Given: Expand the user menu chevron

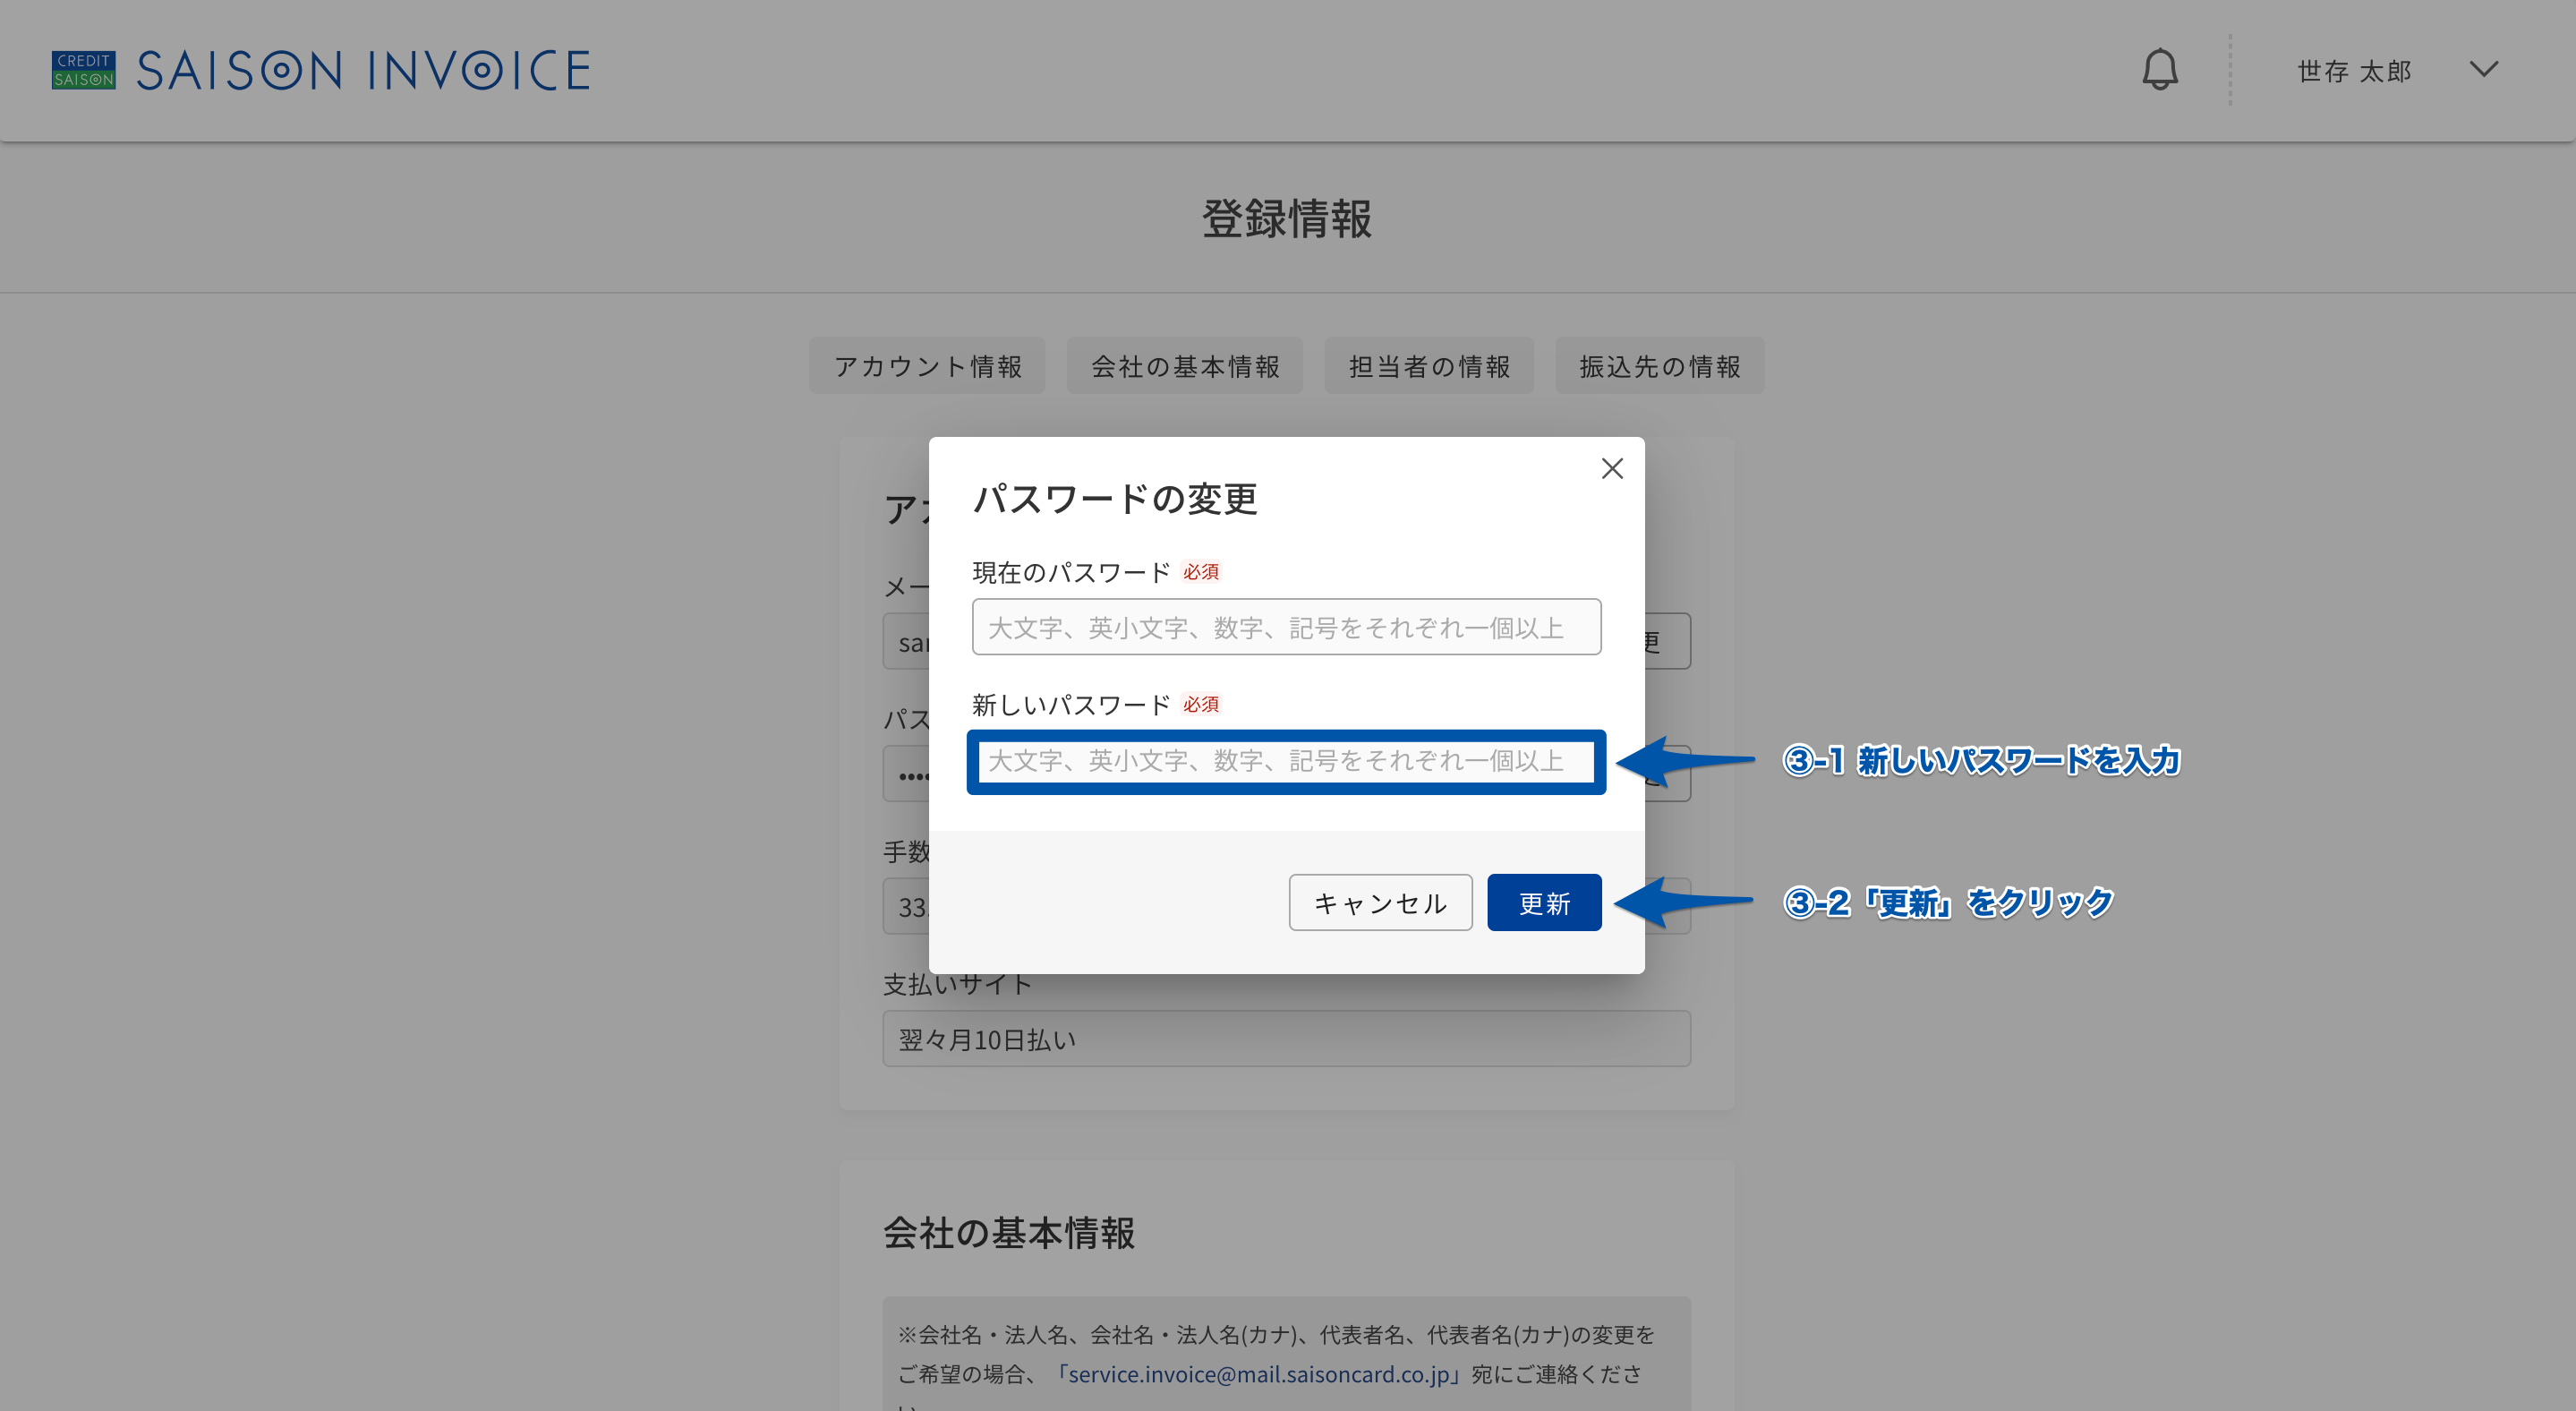Looking at the screenshot, I should coord(2483,70).
